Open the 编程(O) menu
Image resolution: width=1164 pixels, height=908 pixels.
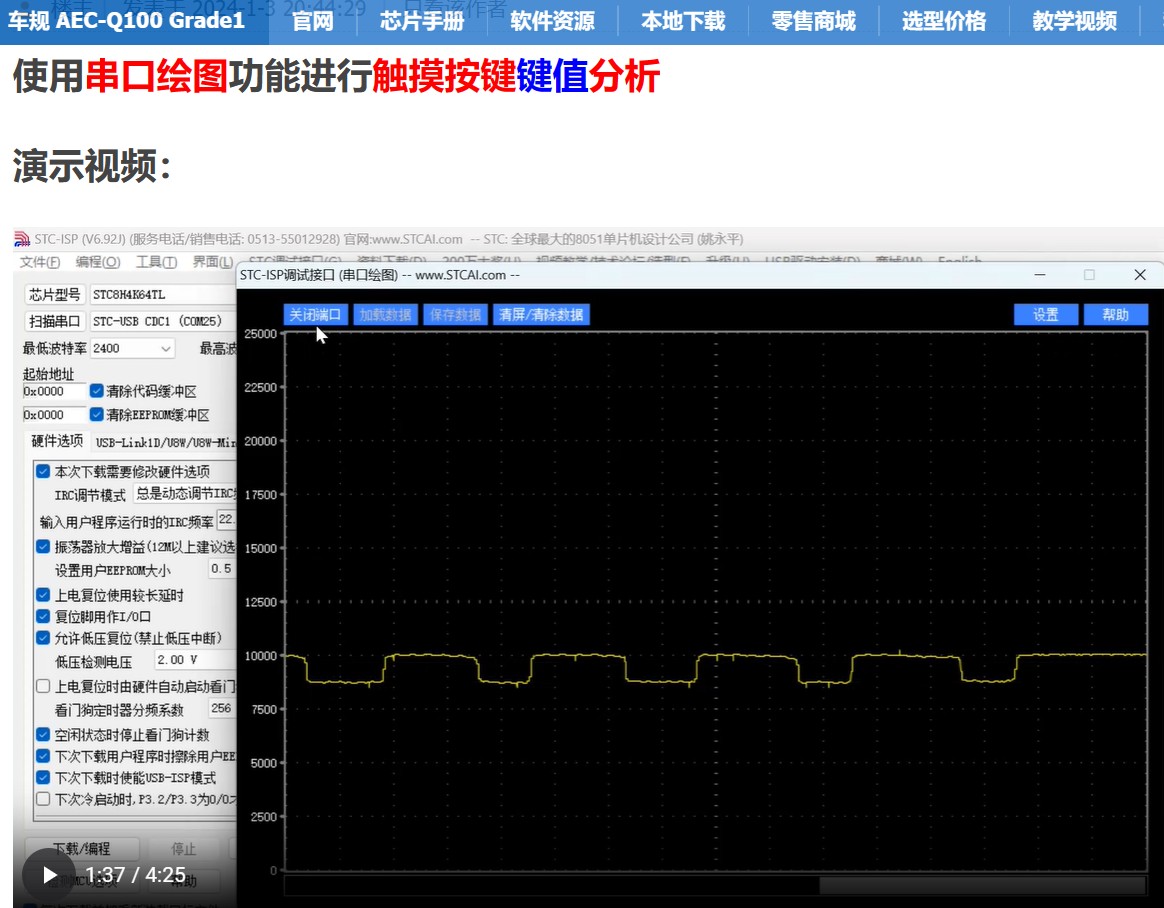(97, 262)
